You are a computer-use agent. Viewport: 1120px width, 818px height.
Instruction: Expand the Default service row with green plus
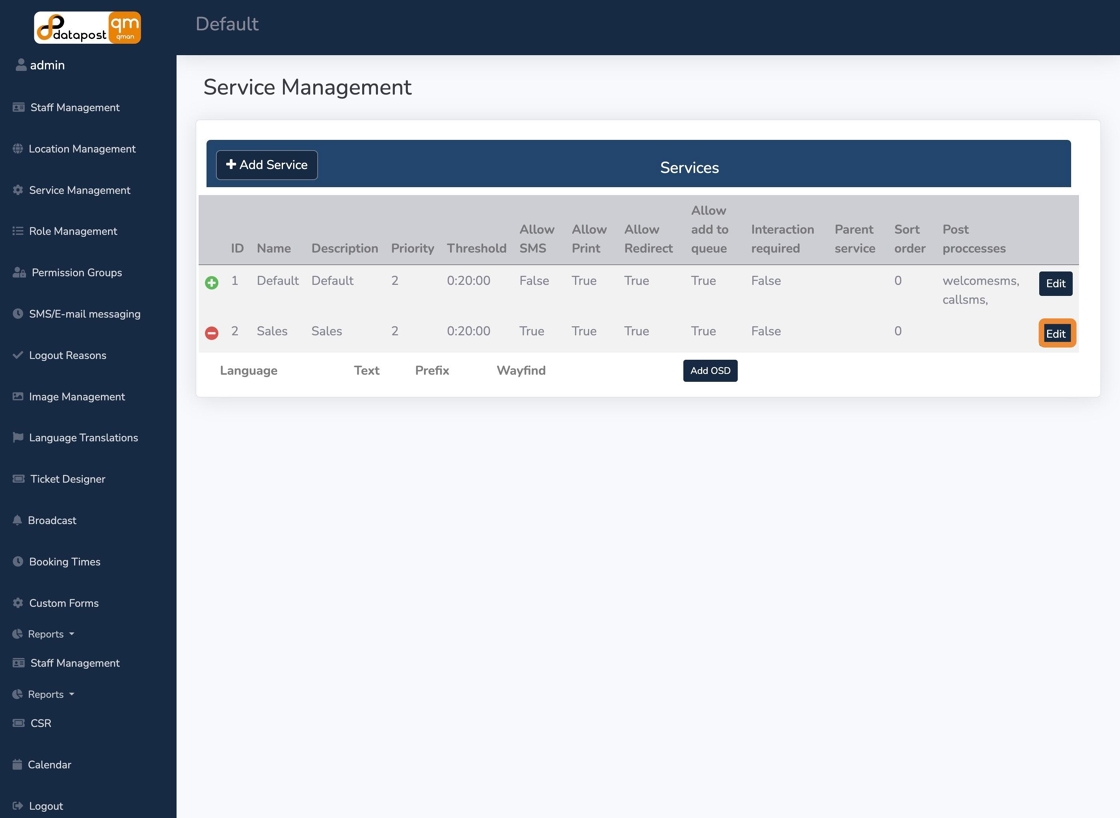pyautogui.click(x=211, y=283)
